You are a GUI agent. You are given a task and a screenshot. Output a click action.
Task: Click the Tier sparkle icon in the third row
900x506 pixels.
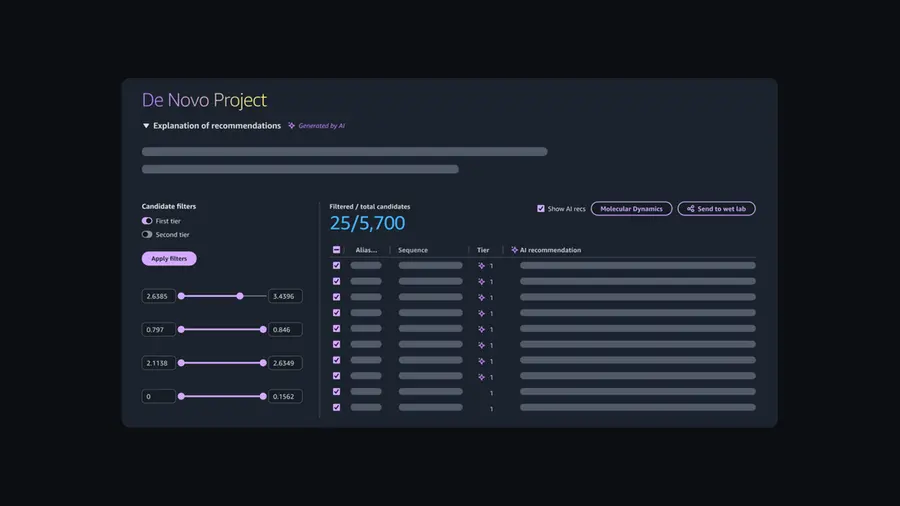point(482,298)
